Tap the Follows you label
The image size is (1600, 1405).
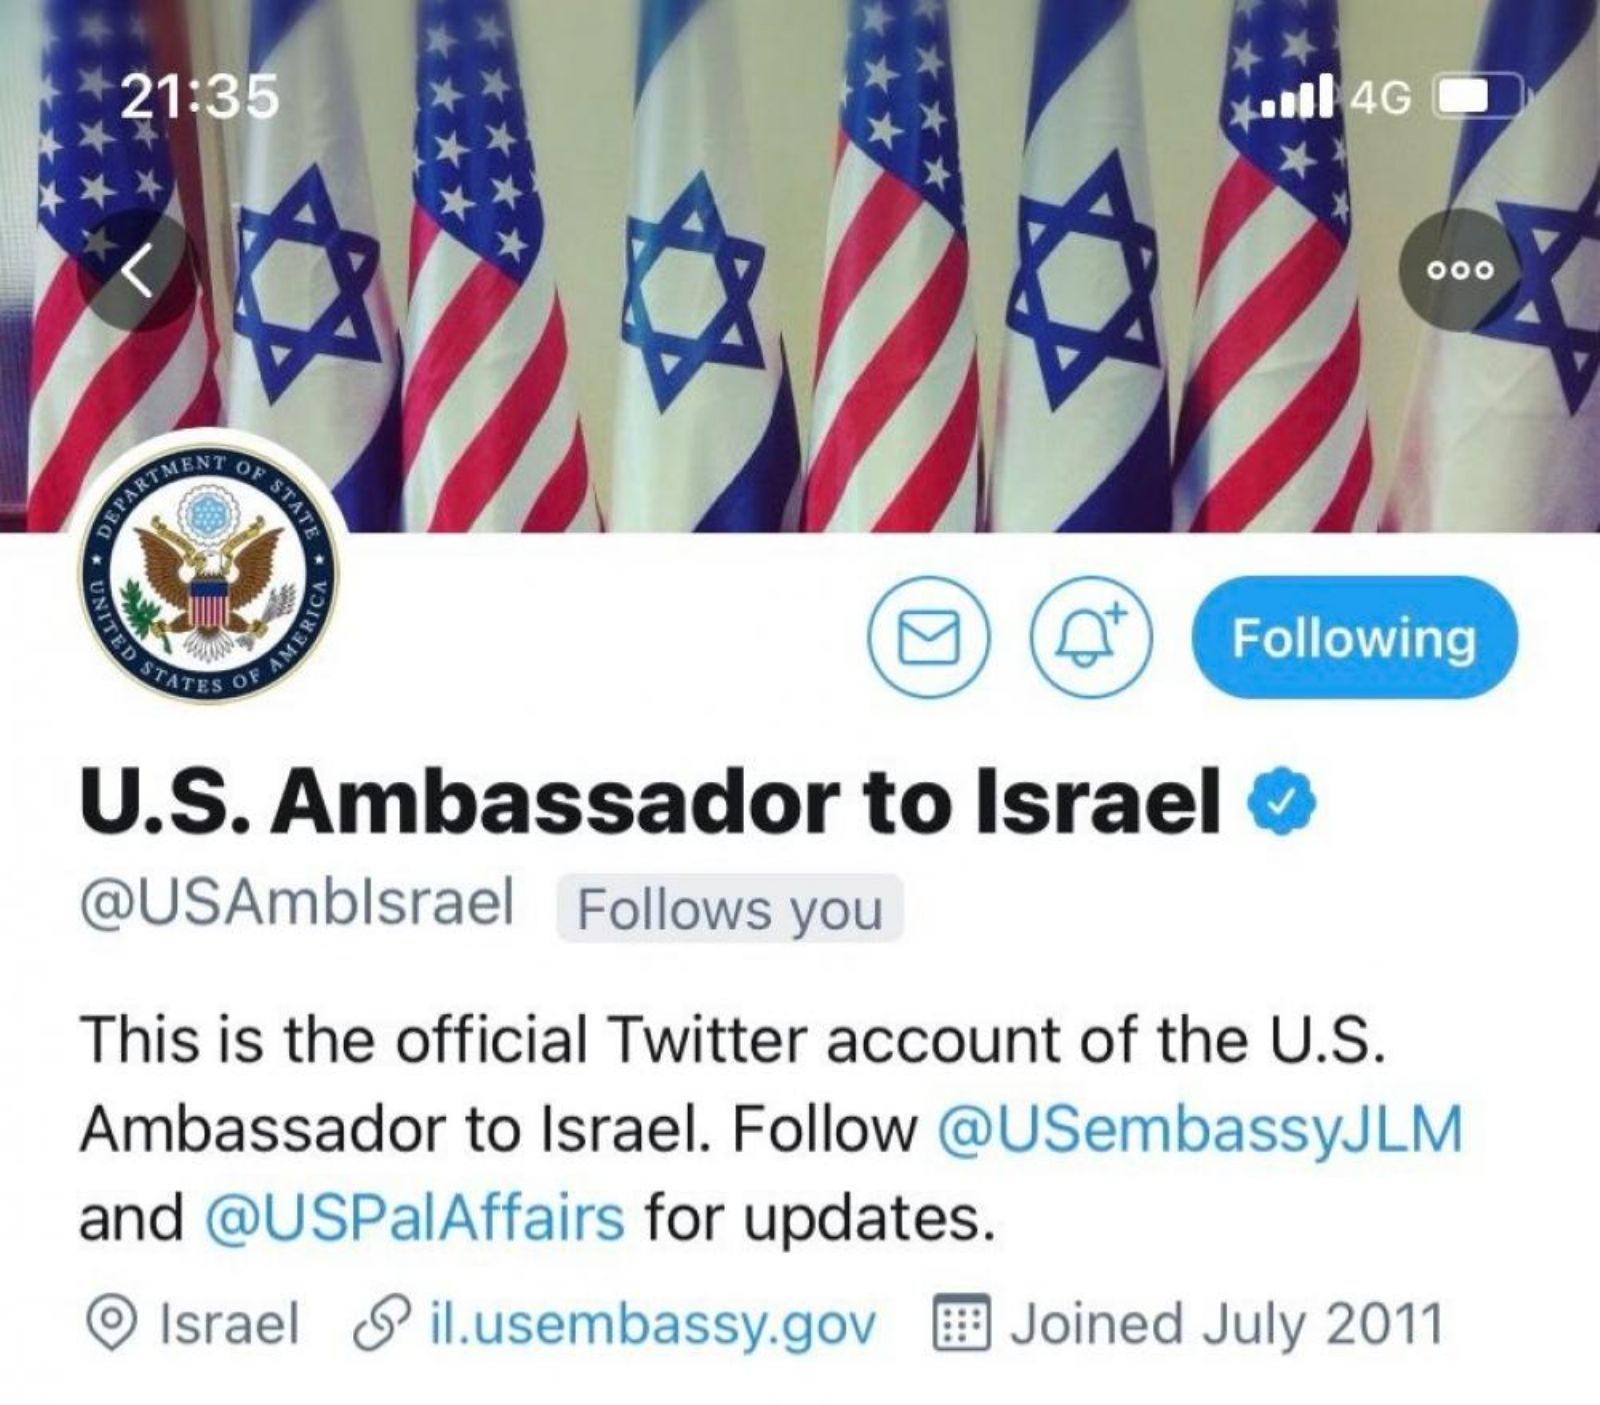click(730, 909)
